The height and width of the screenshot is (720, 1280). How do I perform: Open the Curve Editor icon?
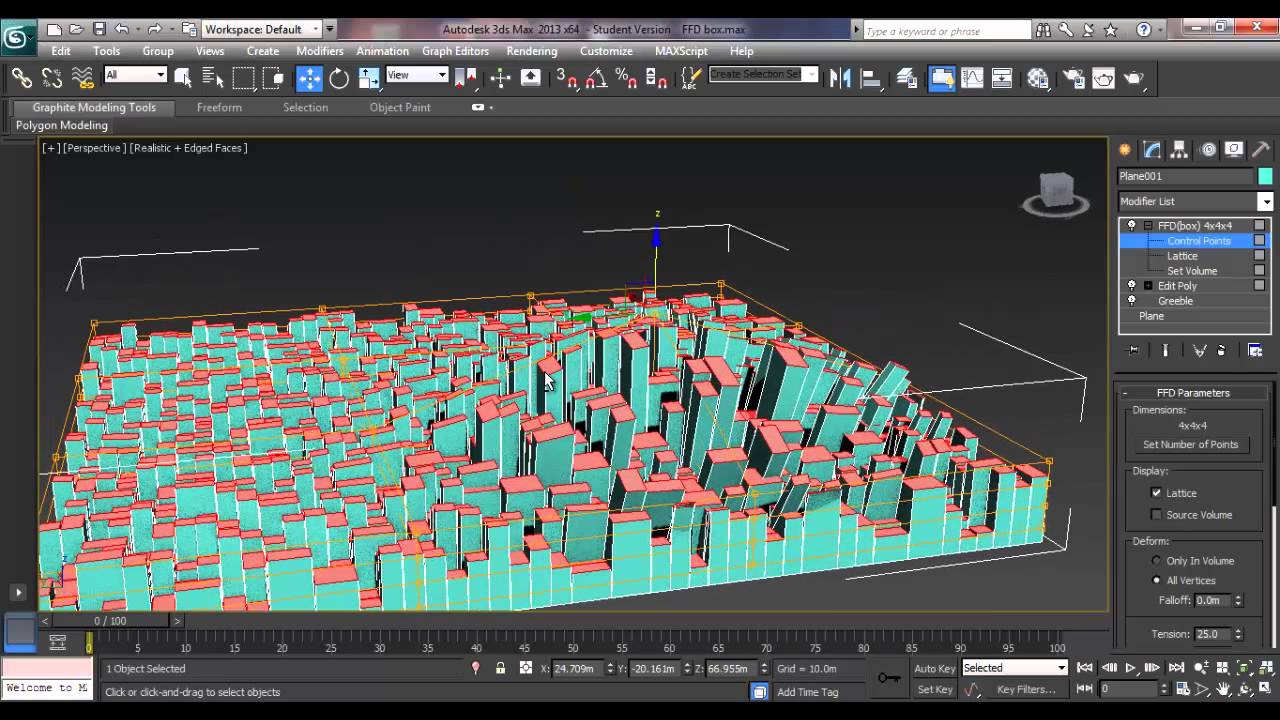(972, 78)
